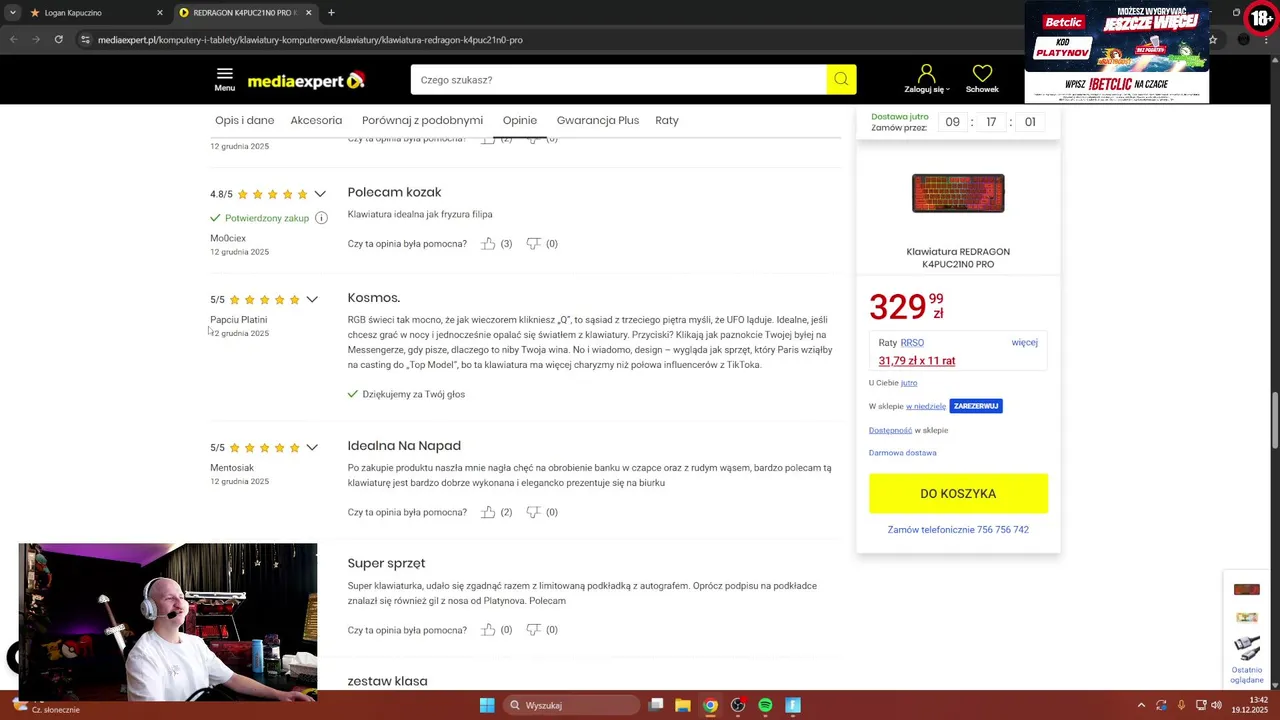The height and width of the screenshot is (720, 1280).
Task: Click the info icon next to Potwierdzony zakup
Action: (321, 218)
